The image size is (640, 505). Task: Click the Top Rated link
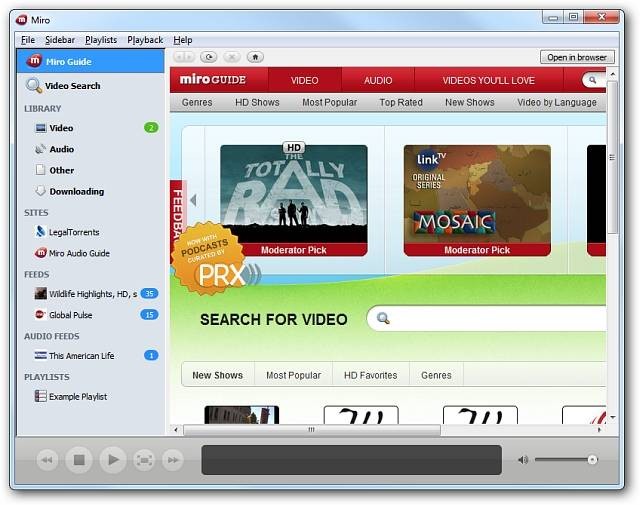pyautogui.click(x=401, y=102)
